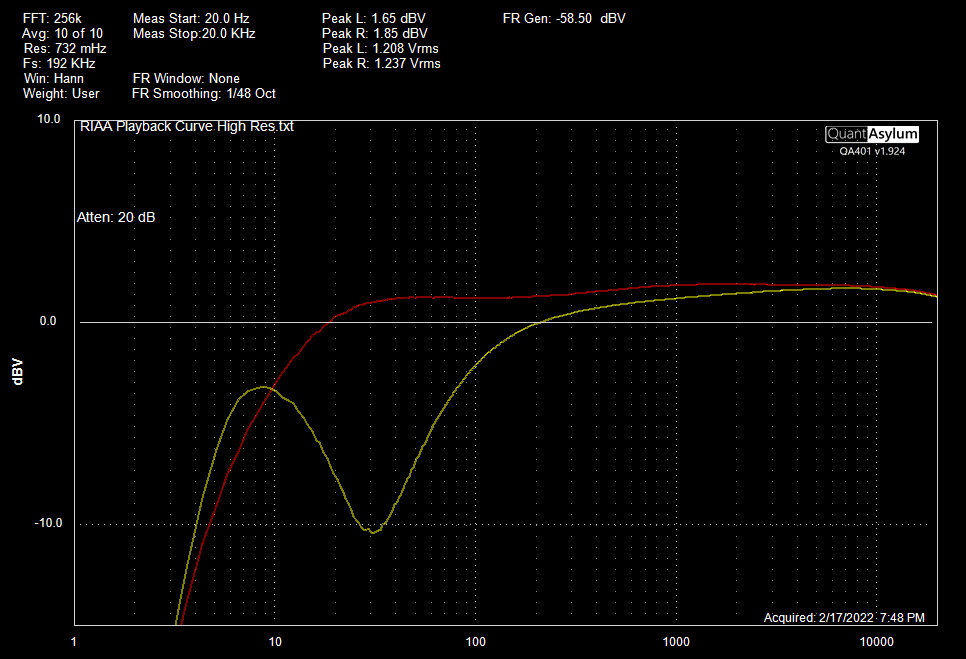Click the x-axis label 10000

[x=876, y=642]
